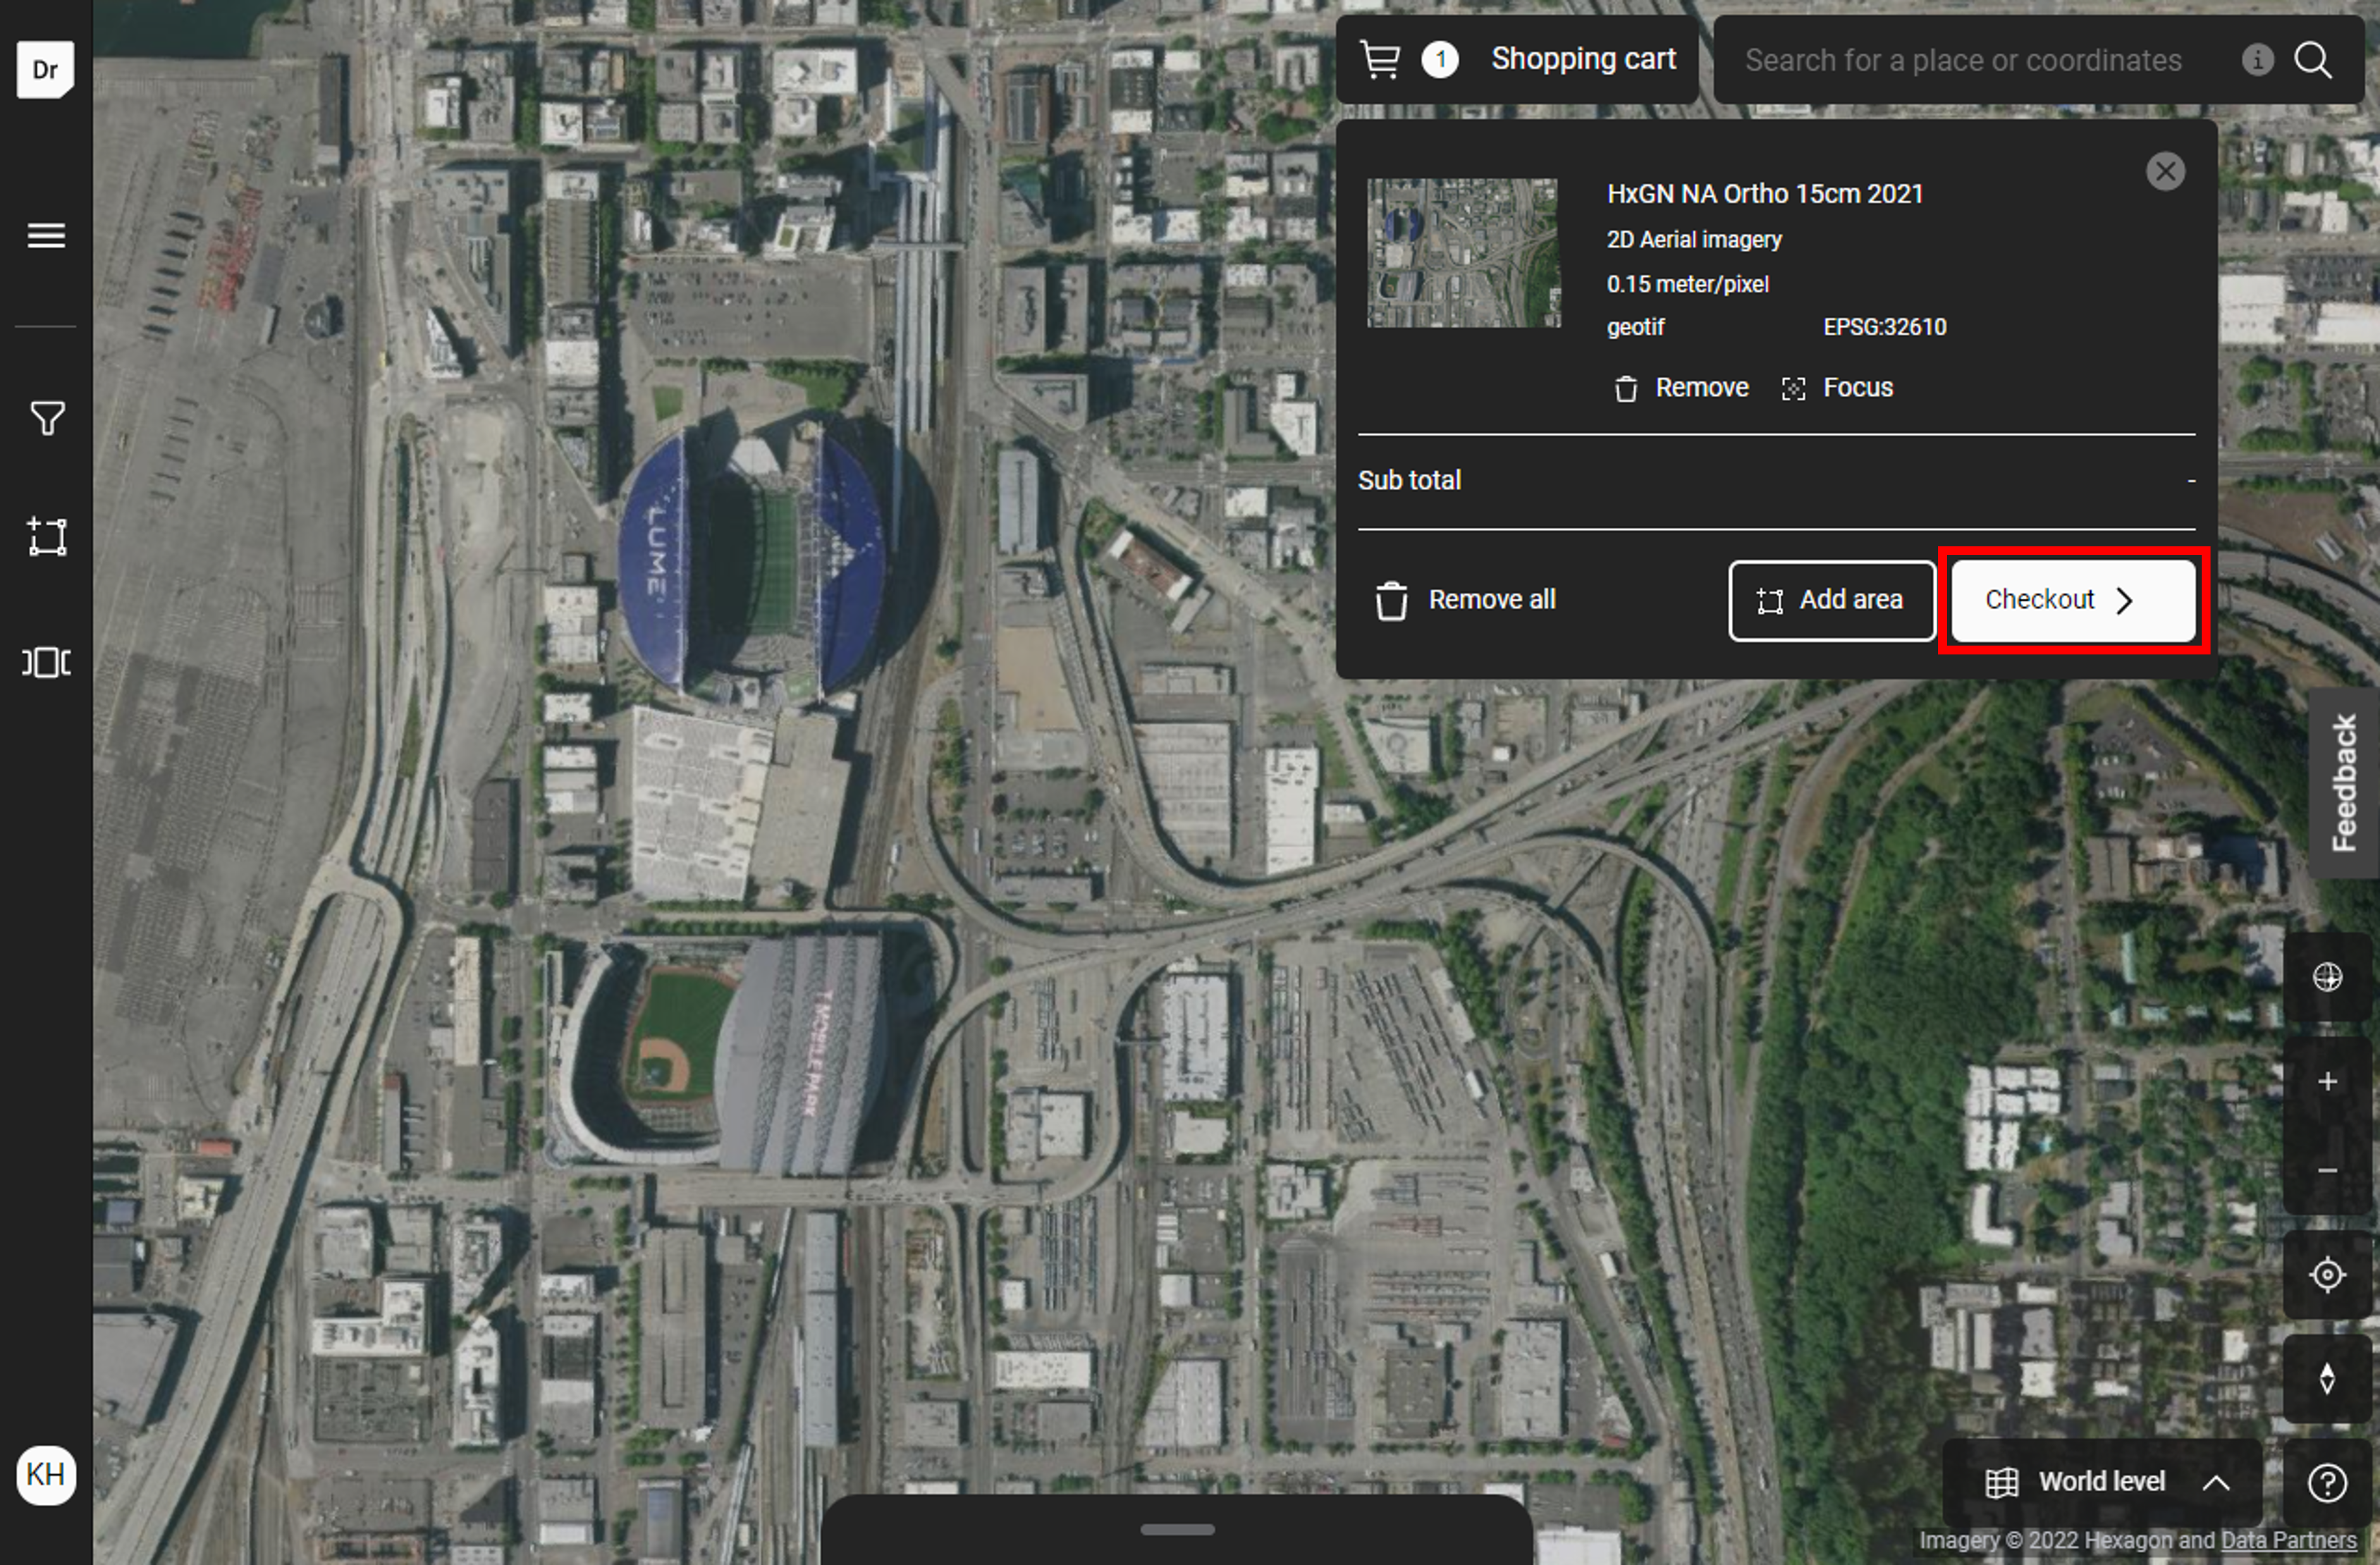The image size is (2380, 1565).
Task: Expand the bottom drawer handle
Action: coord(1177,1529)
